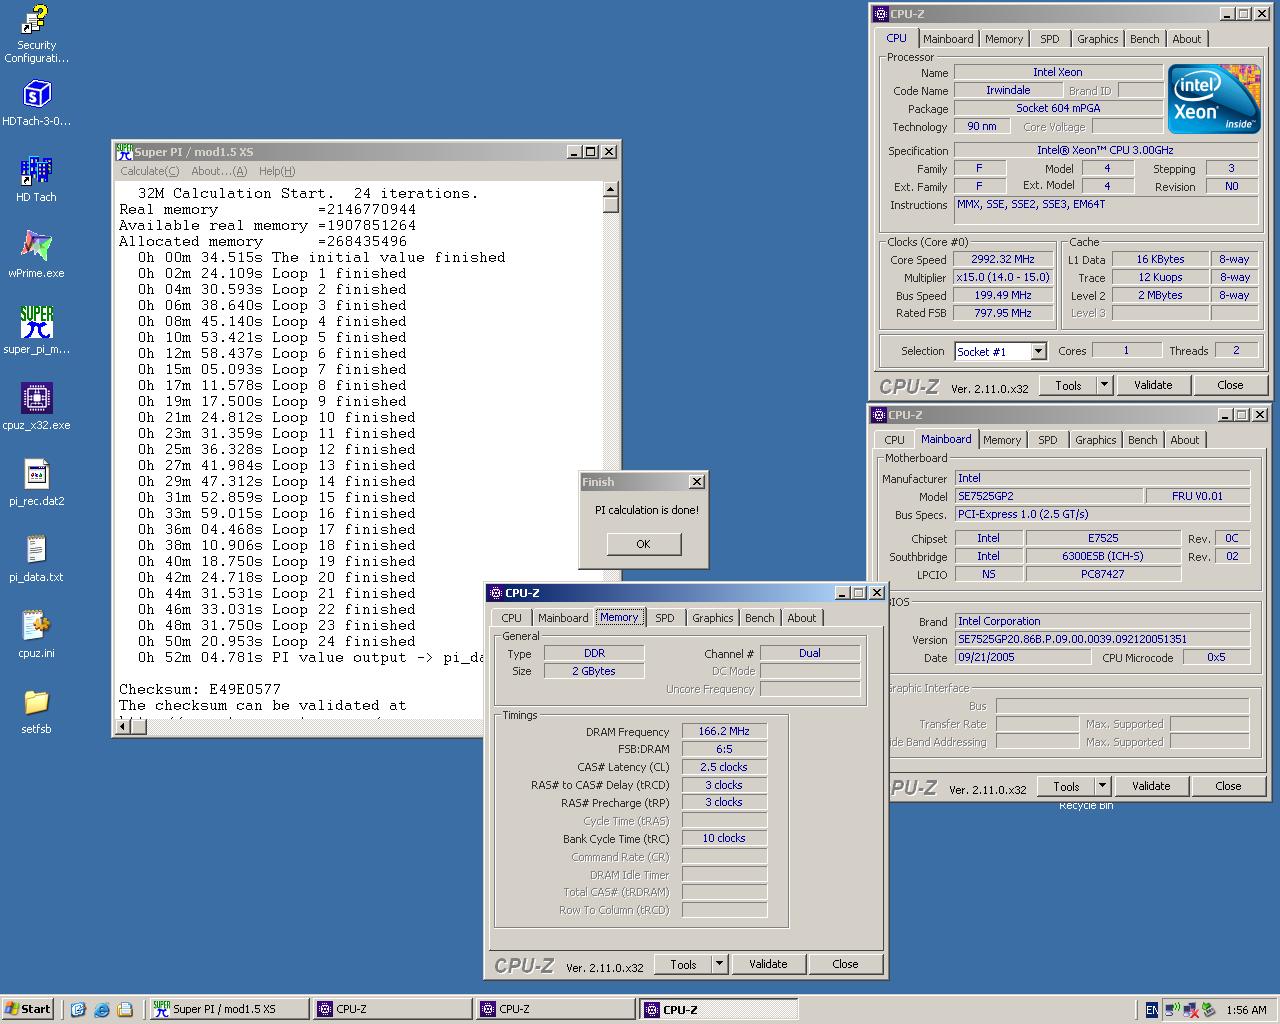This screenshot has height=1024, width=1280.
Task: Select the setfsb folder icon
Action: (36, 711)
